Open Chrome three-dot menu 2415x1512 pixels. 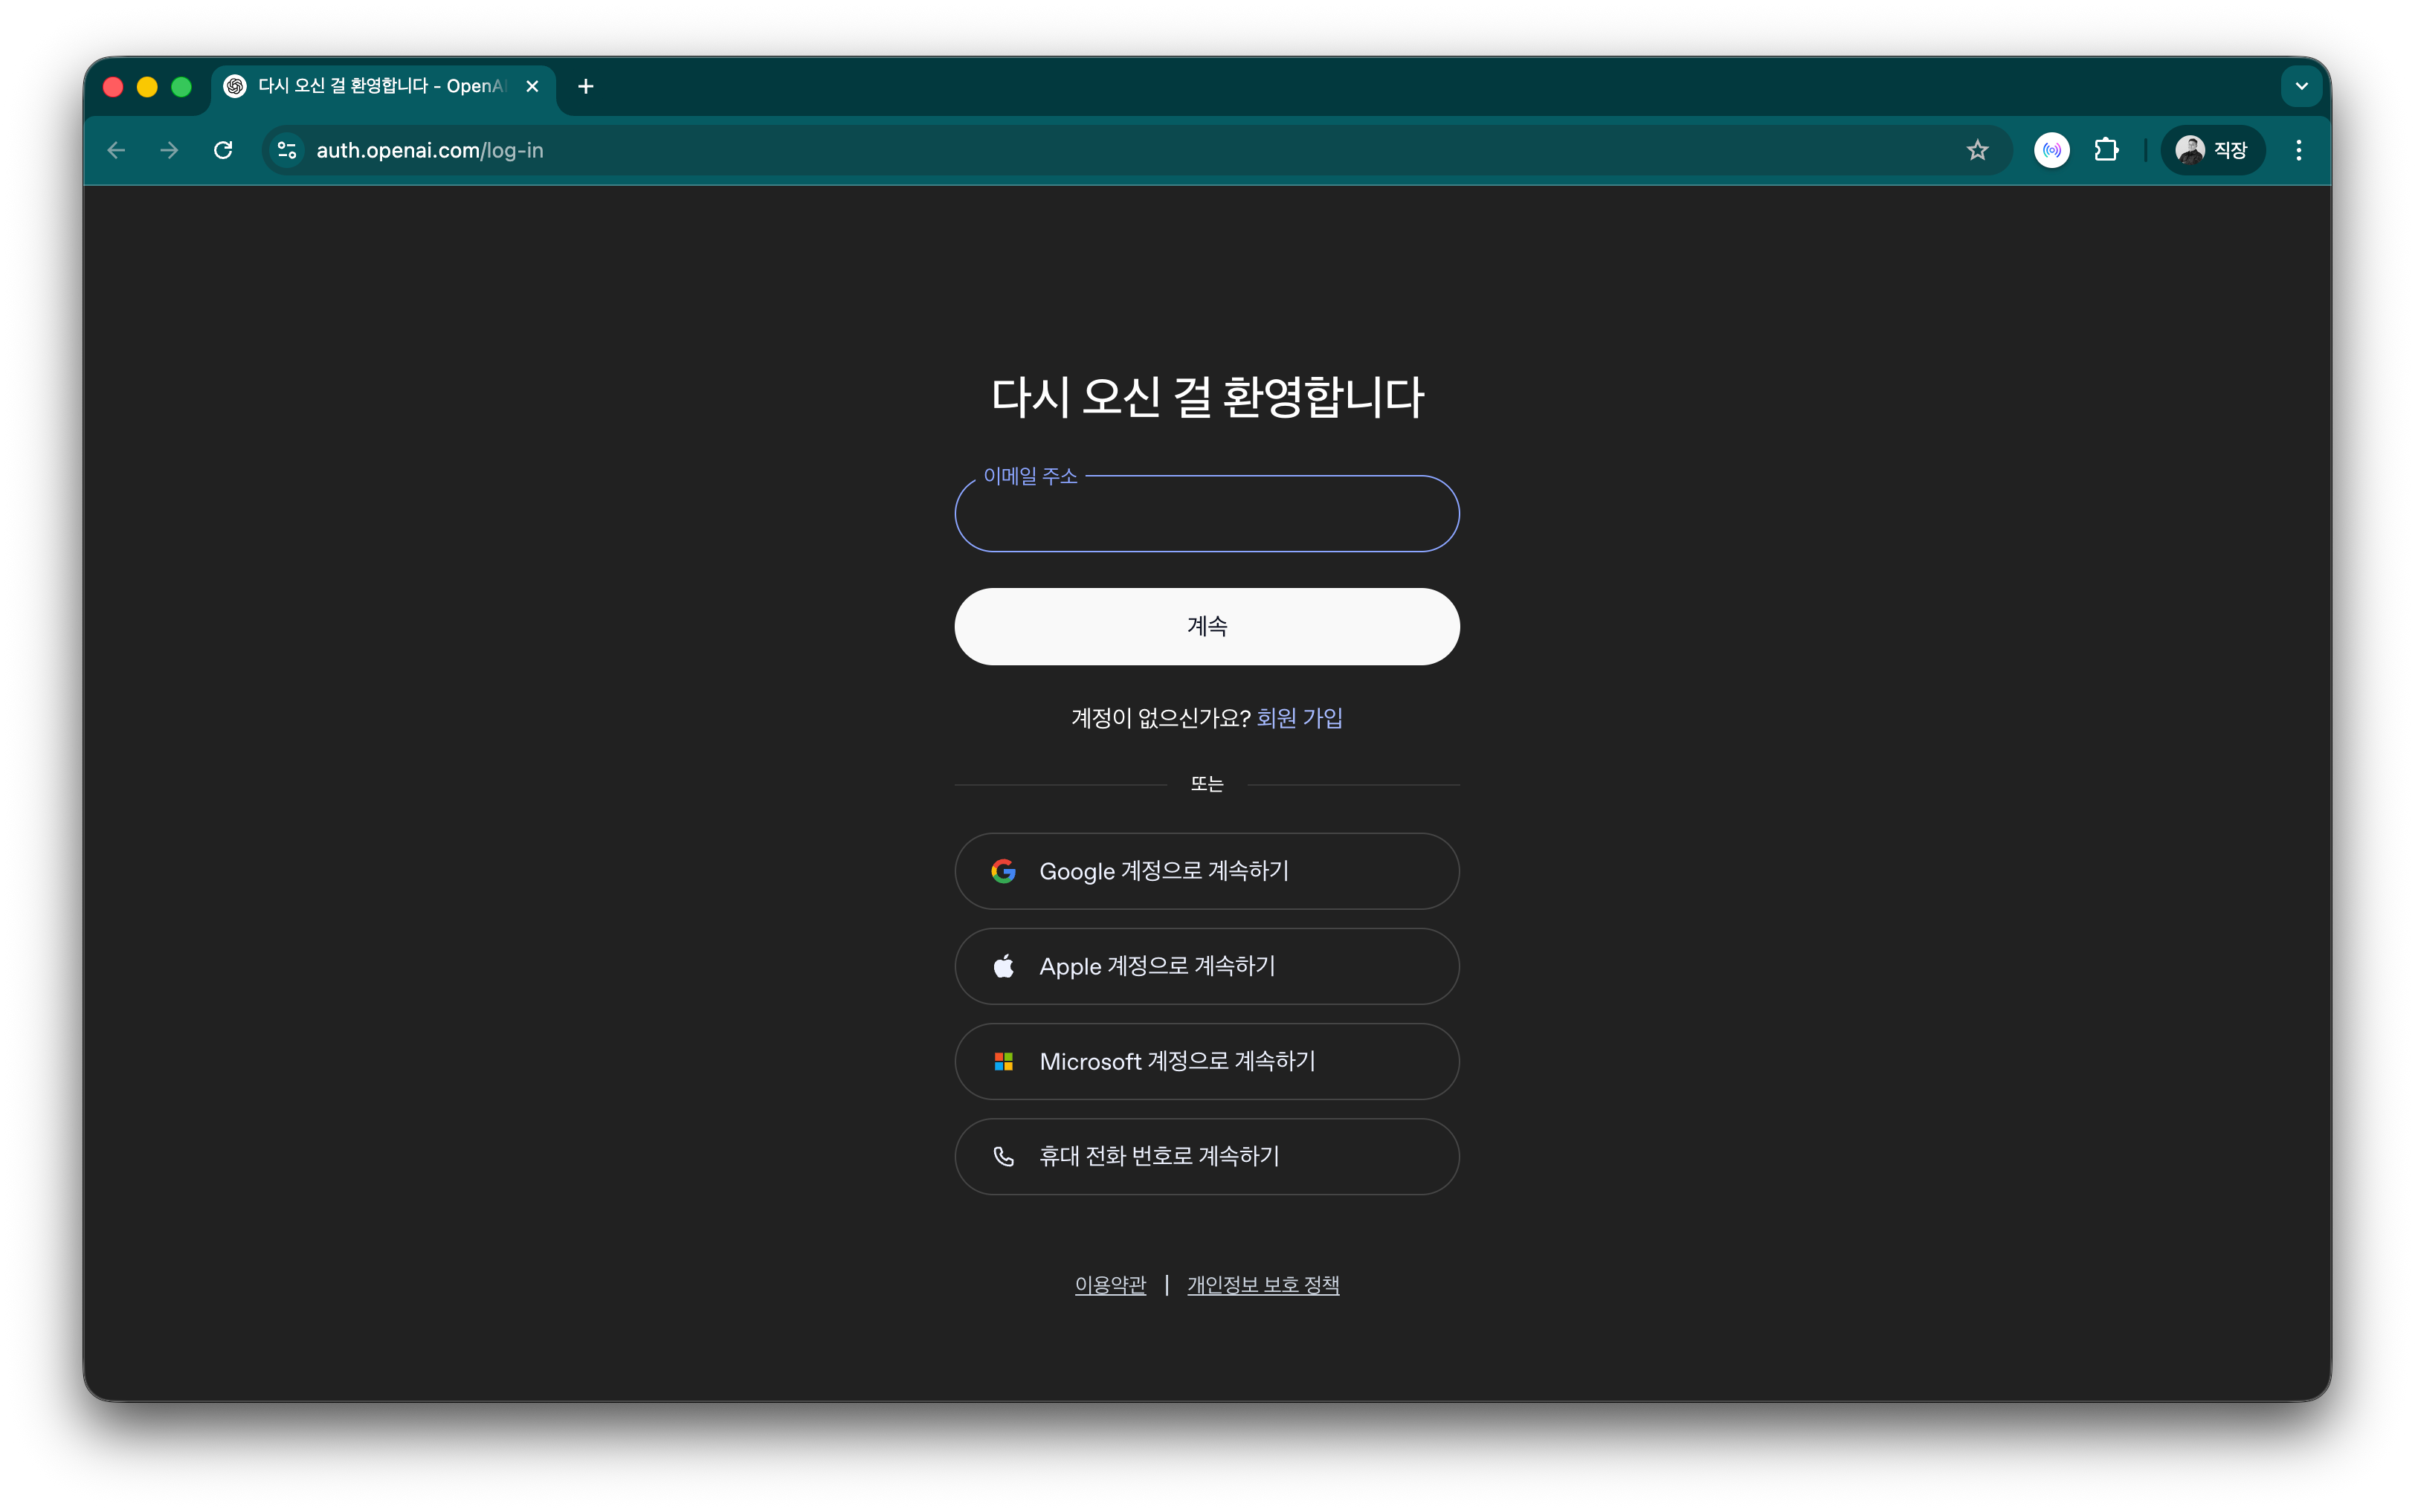point(2298,150)
